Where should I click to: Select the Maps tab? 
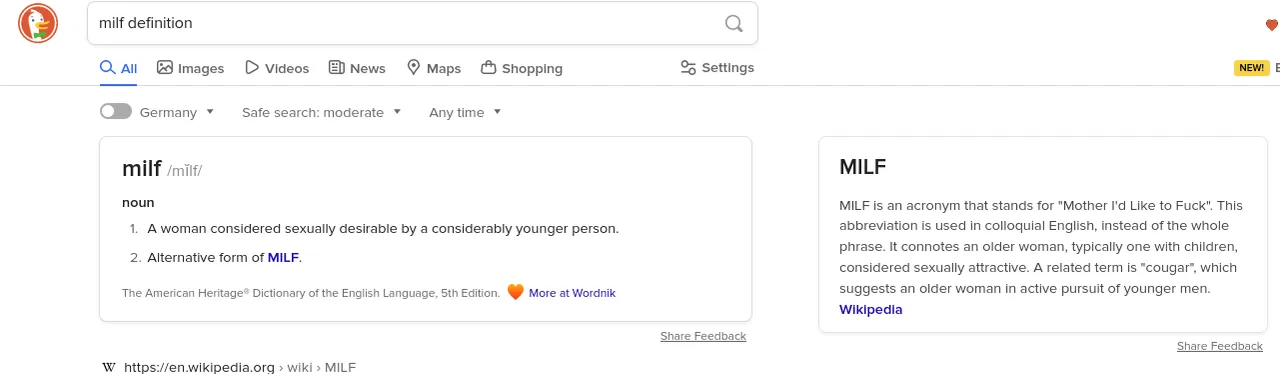click(x=433, y=68)
